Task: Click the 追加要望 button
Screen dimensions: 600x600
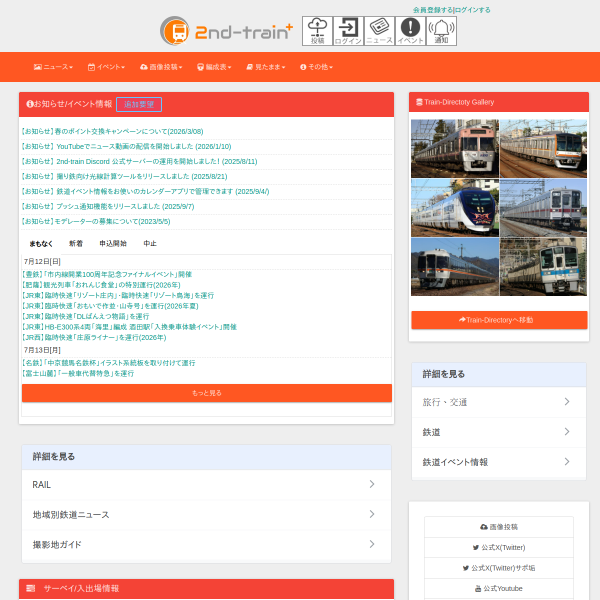Action: pyautogui.click(x=139, y=104)
